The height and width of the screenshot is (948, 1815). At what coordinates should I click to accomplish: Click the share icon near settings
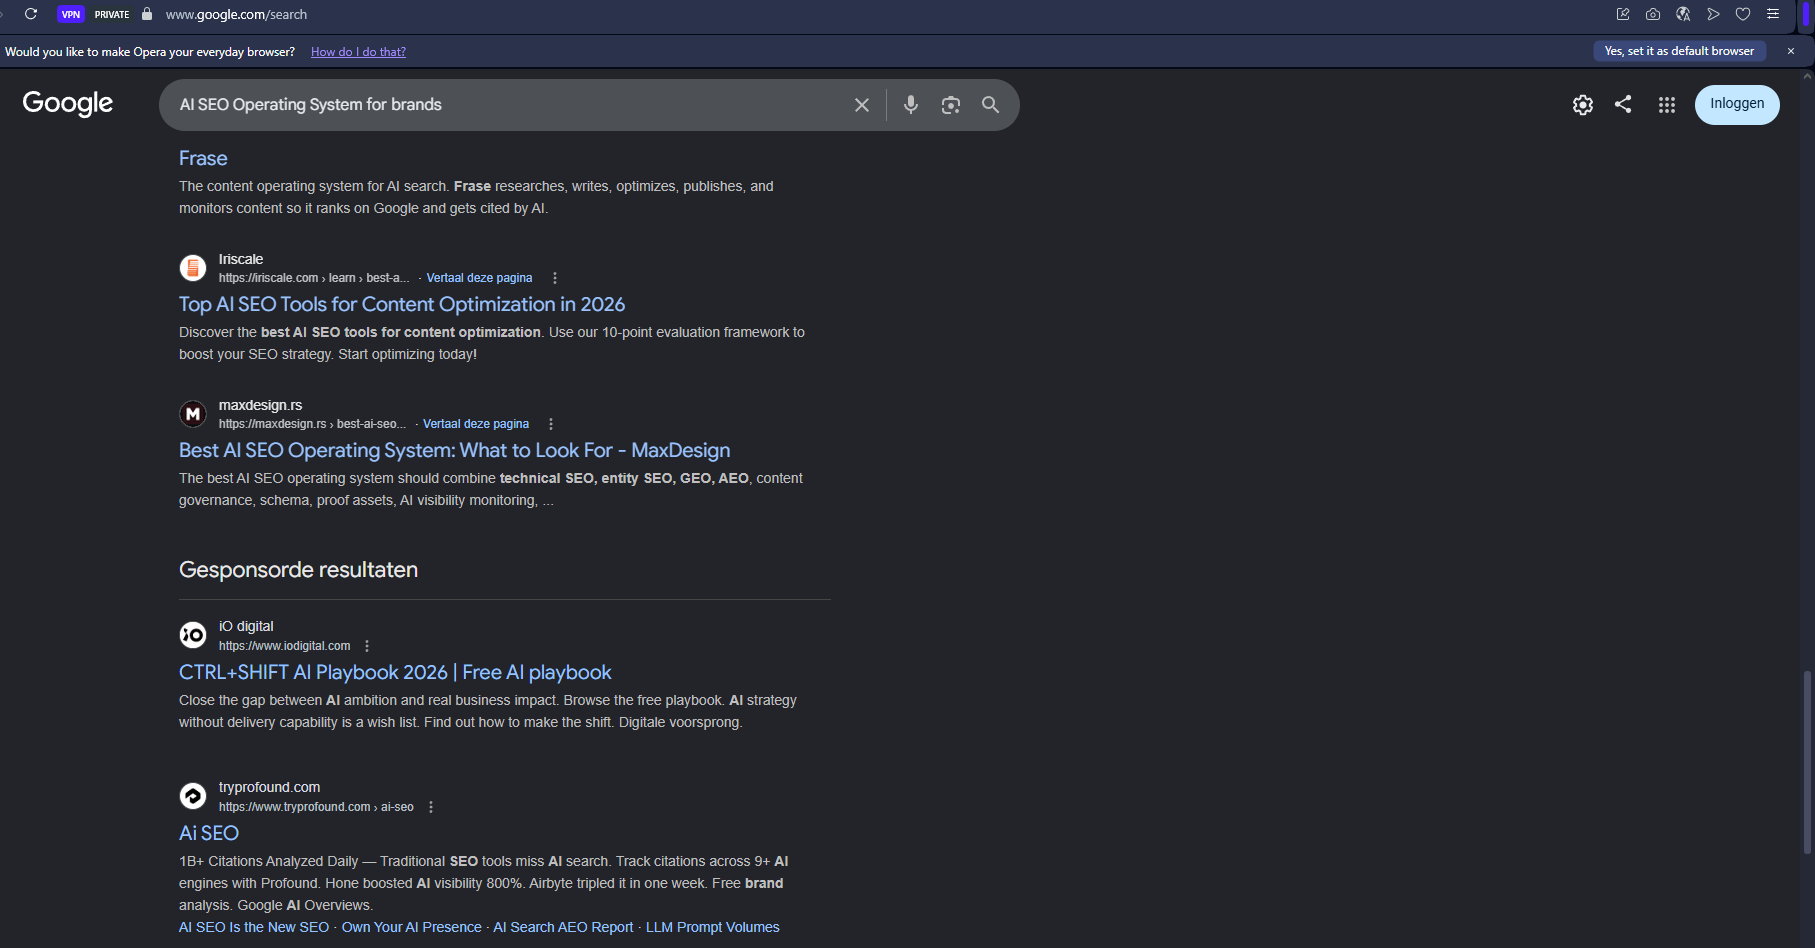pyautogui.click(x=1623, y=104)
